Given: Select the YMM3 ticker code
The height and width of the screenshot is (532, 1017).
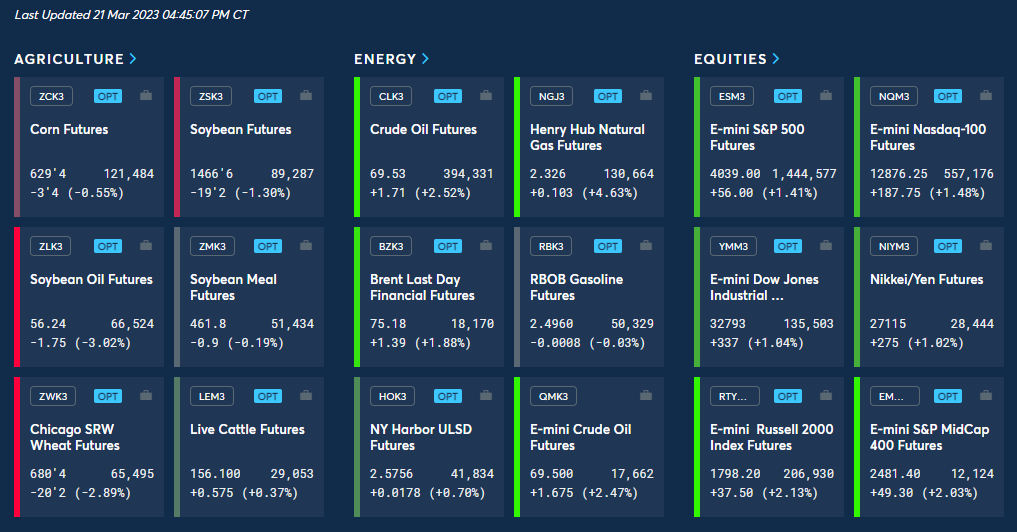Looking at the screenshot, I should [734, 246].
